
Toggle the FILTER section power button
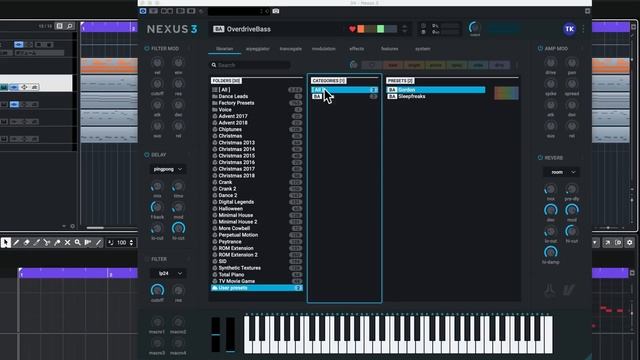click(147, 259)
